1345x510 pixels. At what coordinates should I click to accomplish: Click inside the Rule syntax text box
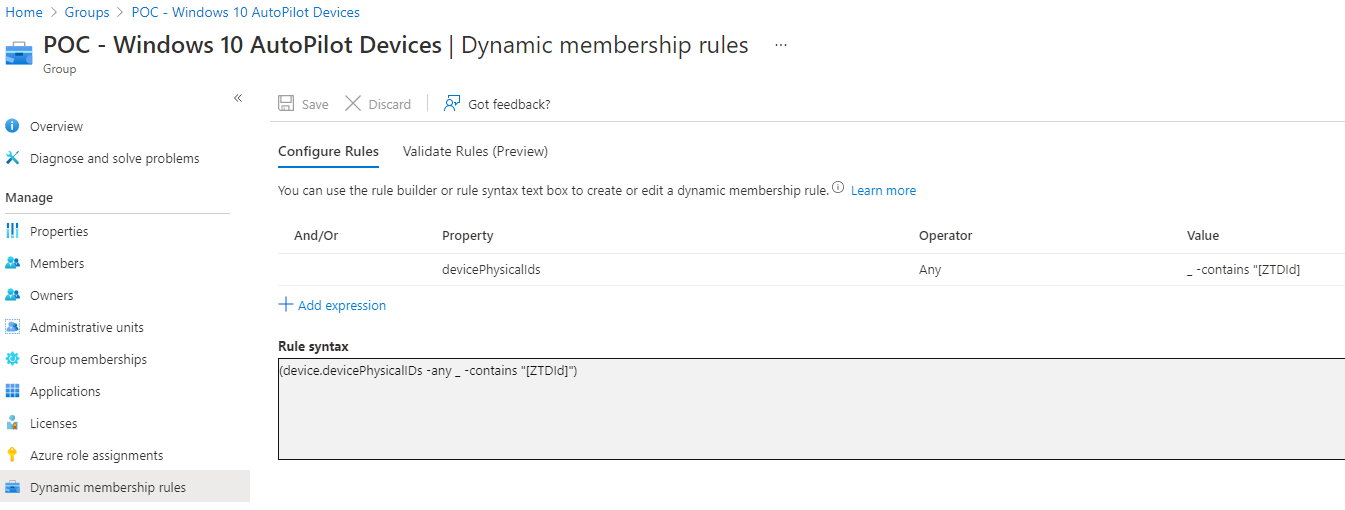pos(811,409)
